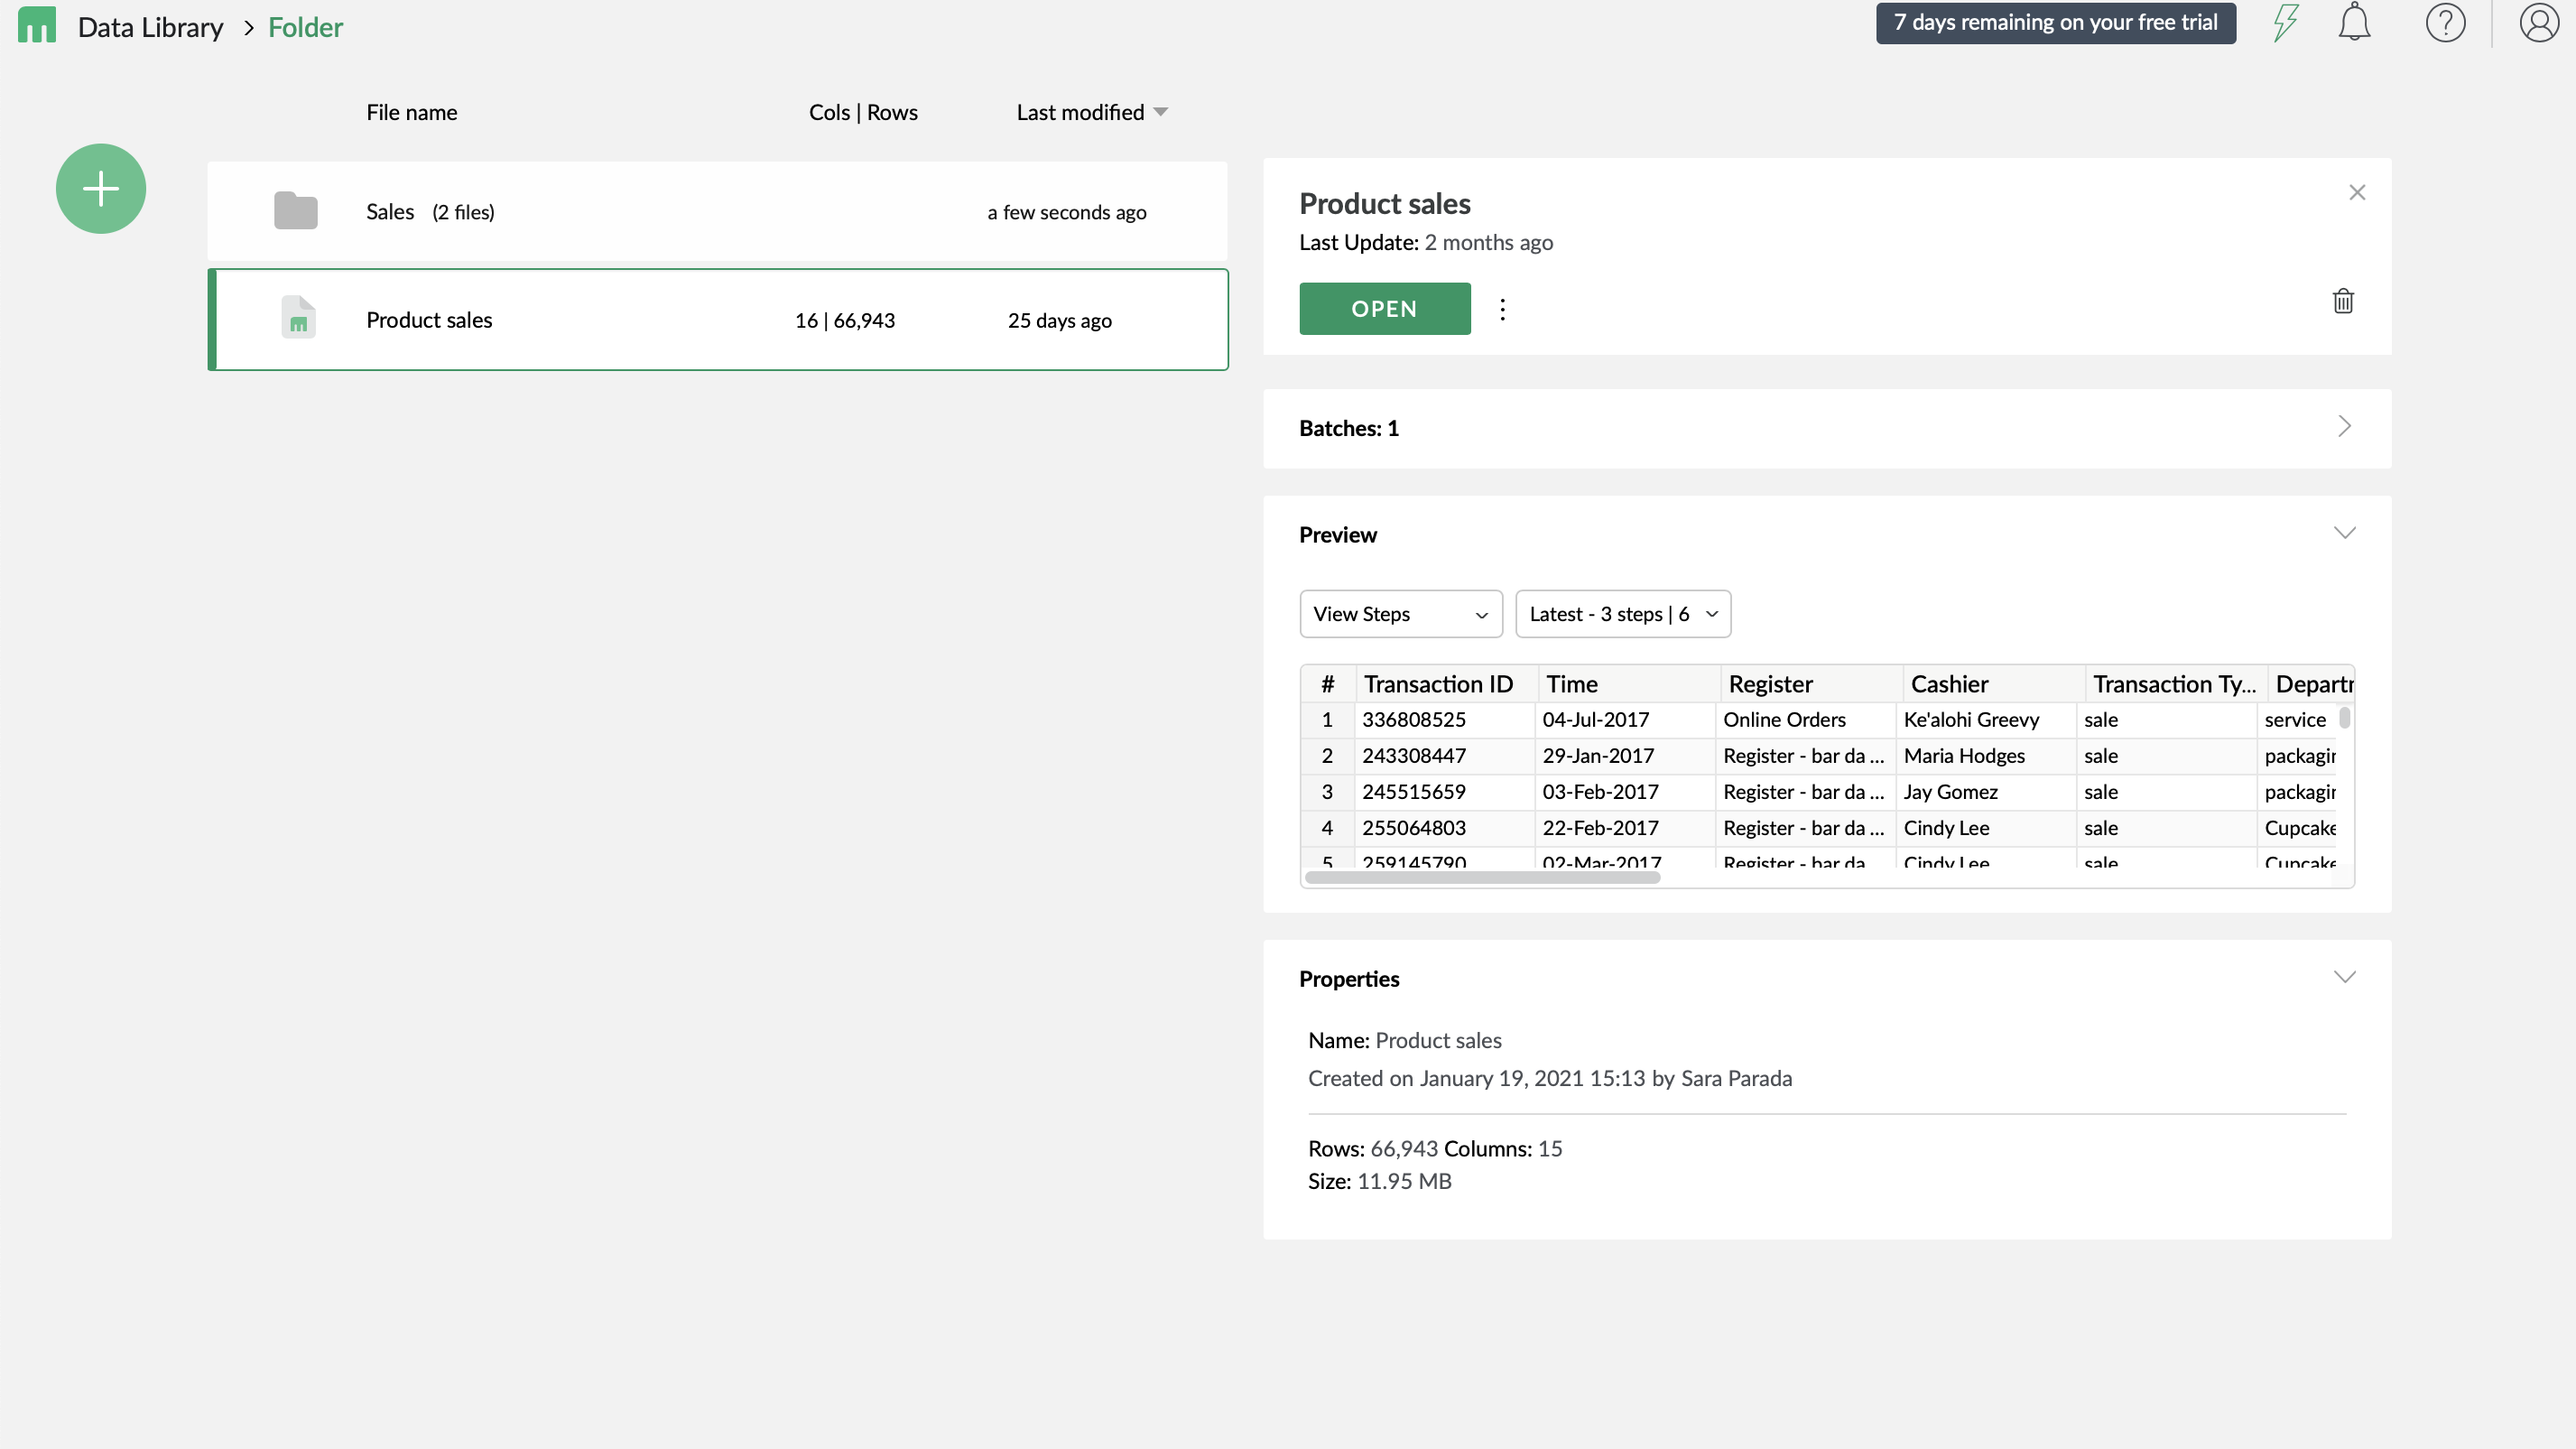
Task: Toggle the Last modified sort order
Action: click(x=1091, y=112)
